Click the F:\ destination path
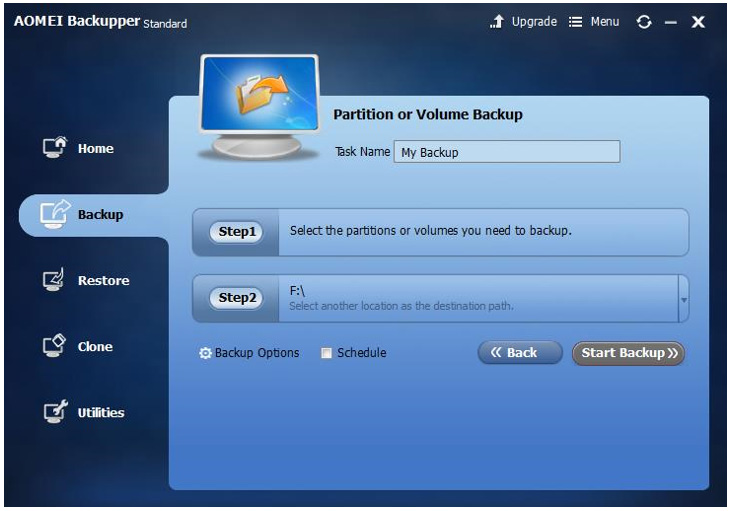Viewport: 731px width, 511px height. click(x=297, y=291)
